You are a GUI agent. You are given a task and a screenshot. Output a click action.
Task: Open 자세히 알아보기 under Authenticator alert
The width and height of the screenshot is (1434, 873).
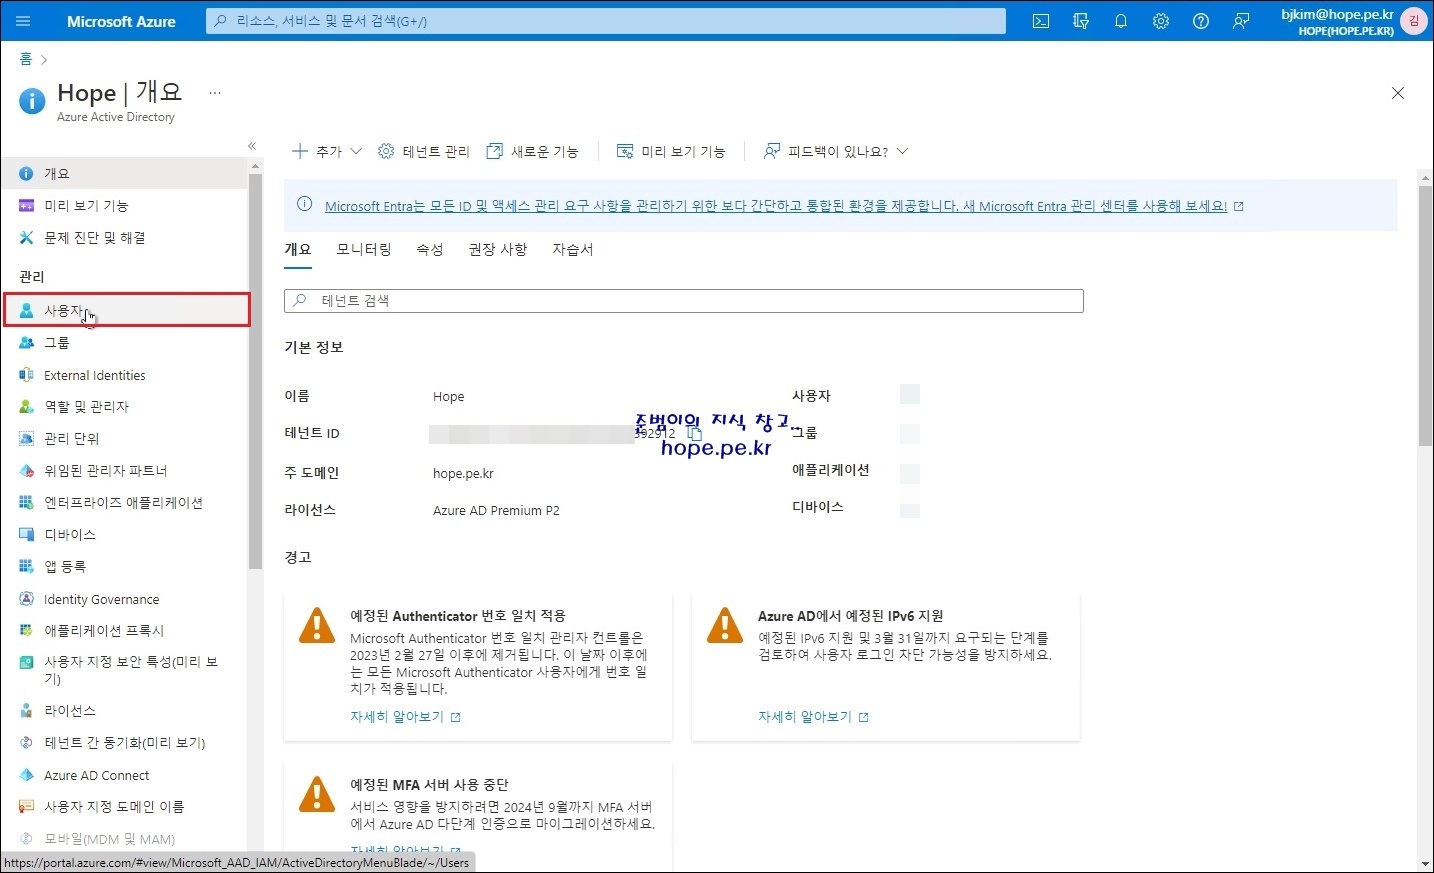click(405, 717)
